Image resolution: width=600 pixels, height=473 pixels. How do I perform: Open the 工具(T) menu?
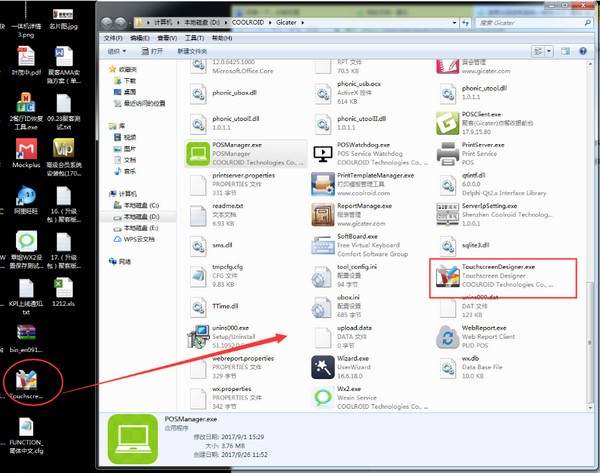click(x=194, y=38)
